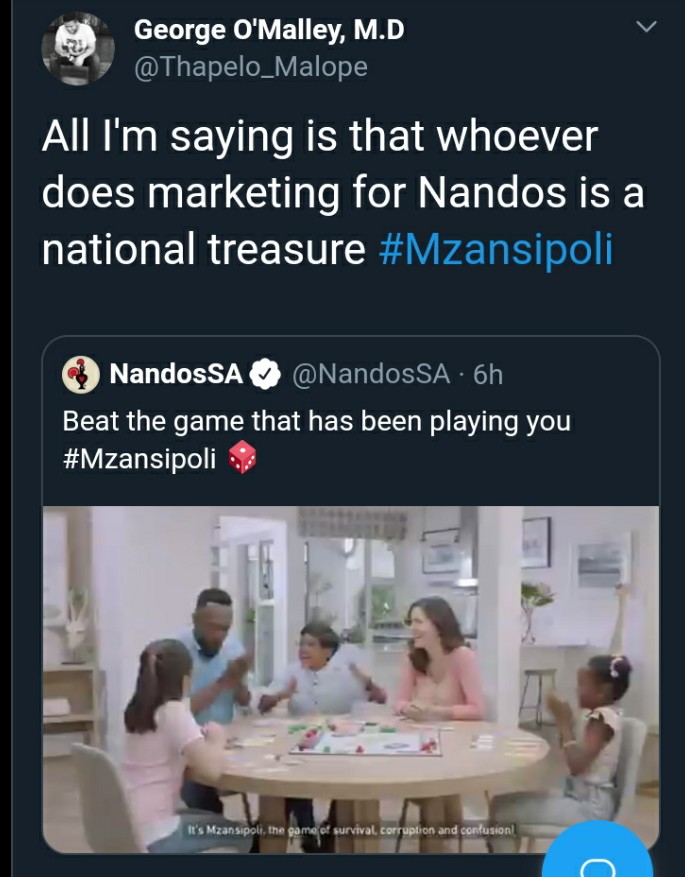Screen dimensions: 685x877
Task: Open the 6h timestamp of quoted tweet
Action: [x=488, y=374]
